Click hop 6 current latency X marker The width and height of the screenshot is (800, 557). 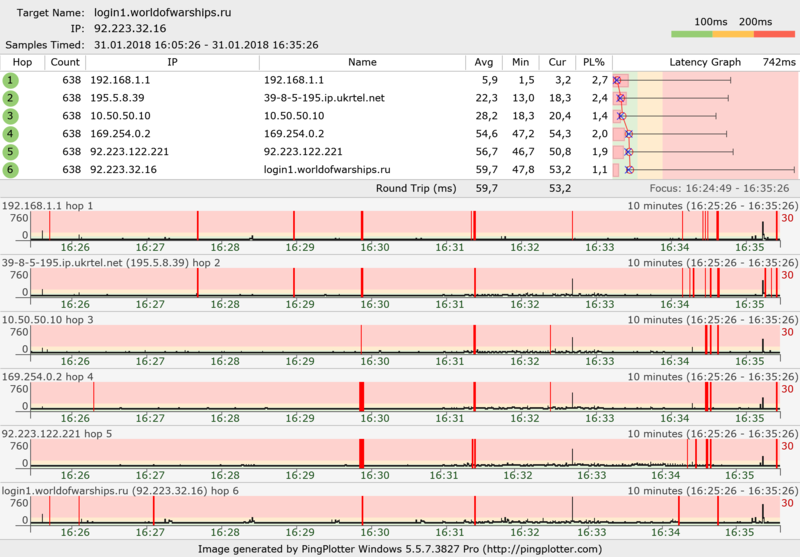click(x=629, y=170)
